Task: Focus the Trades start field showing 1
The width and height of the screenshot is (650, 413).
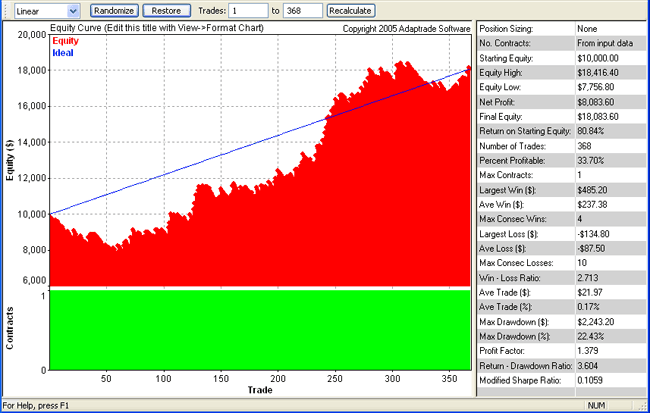Action: (248, 11)
